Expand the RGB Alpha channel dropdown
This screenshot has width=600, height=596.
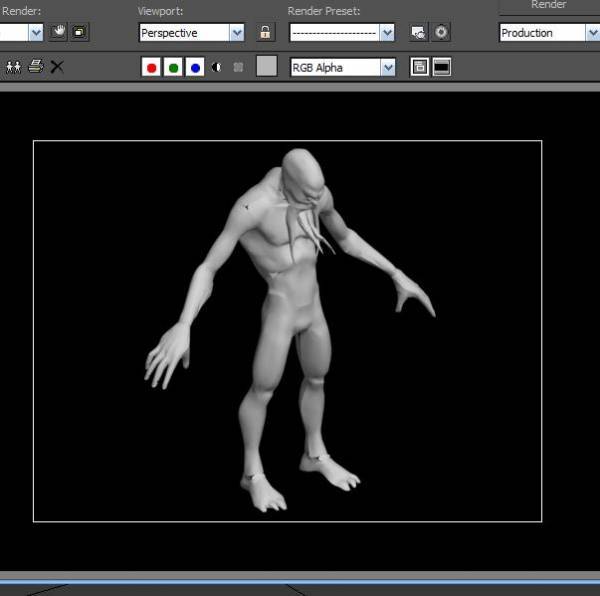coord(387,67)
